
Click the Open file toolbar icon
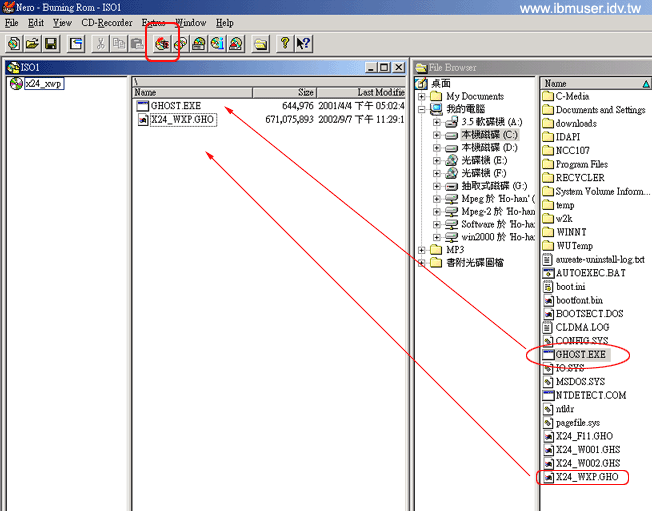32,44
